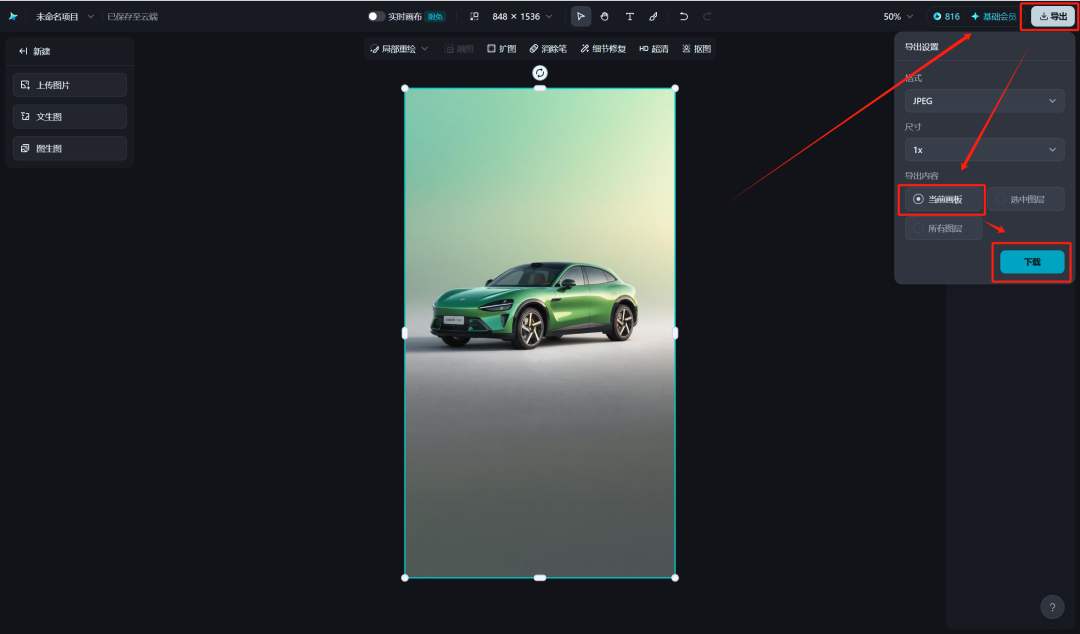
Task: Choose the 所有图层 export option
Action: point(941,228)
